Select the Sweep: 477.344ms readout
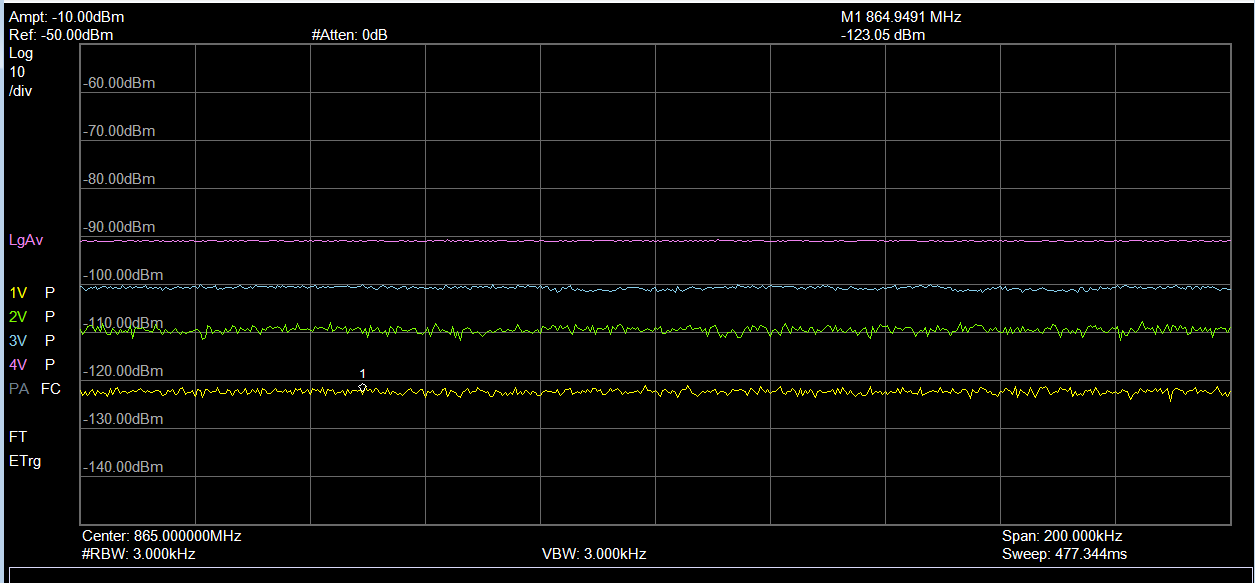Screen dimensions: 1255x583 1064,554
